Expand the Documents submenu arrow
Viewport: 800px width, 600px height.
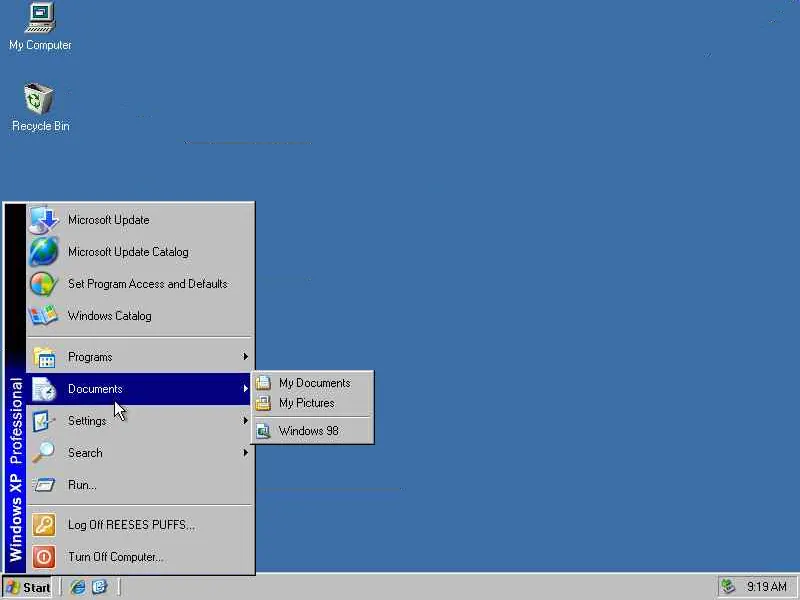click(x=245, y=389)
